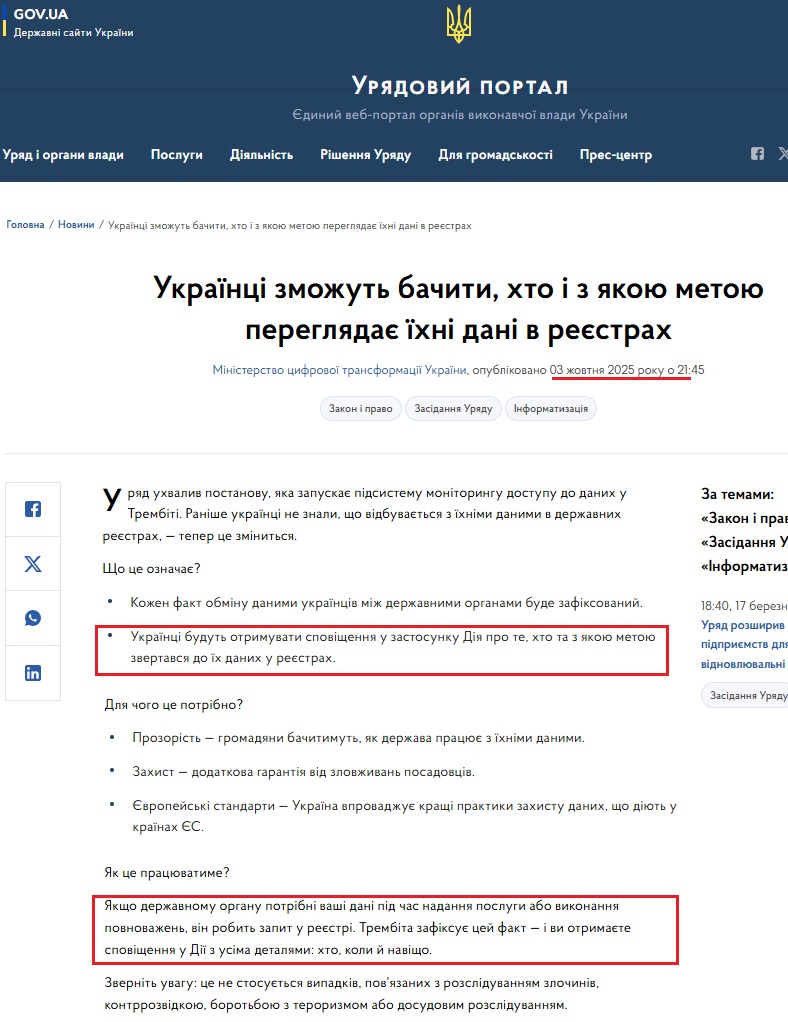Image resolution: width=788 pixels, height=1022 pixels.
Task: Open the Послуги menu item
Action: pos(177,155)
